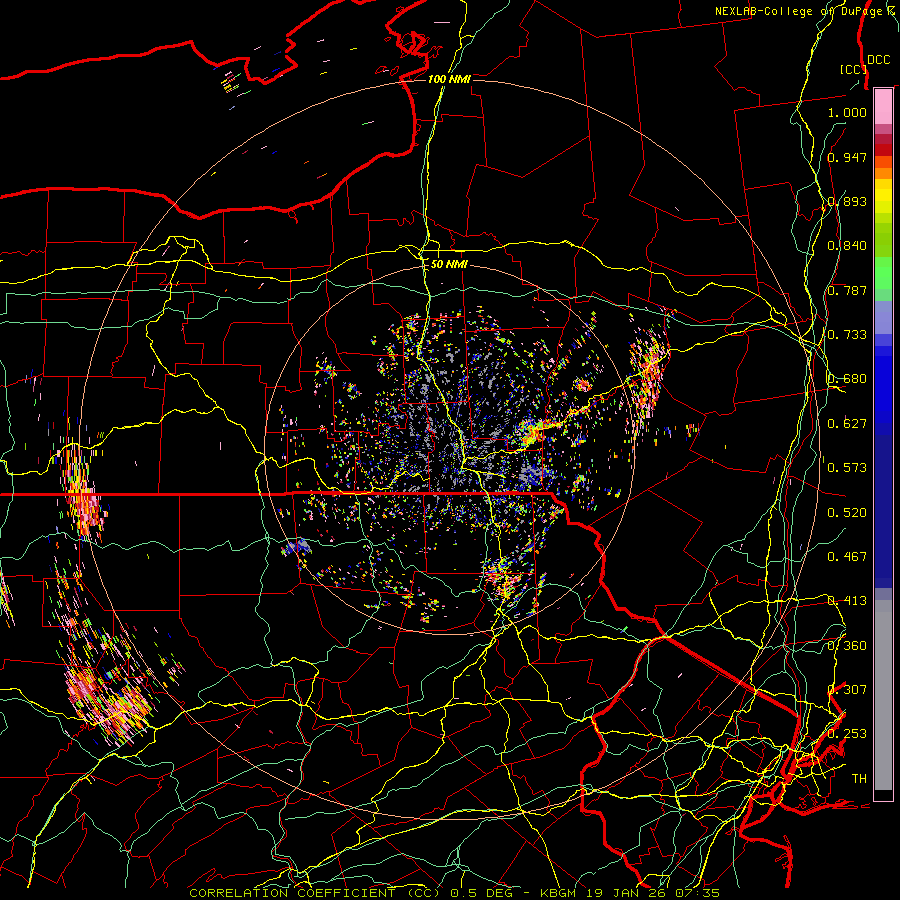Click the KBGM station identifier

560,893
